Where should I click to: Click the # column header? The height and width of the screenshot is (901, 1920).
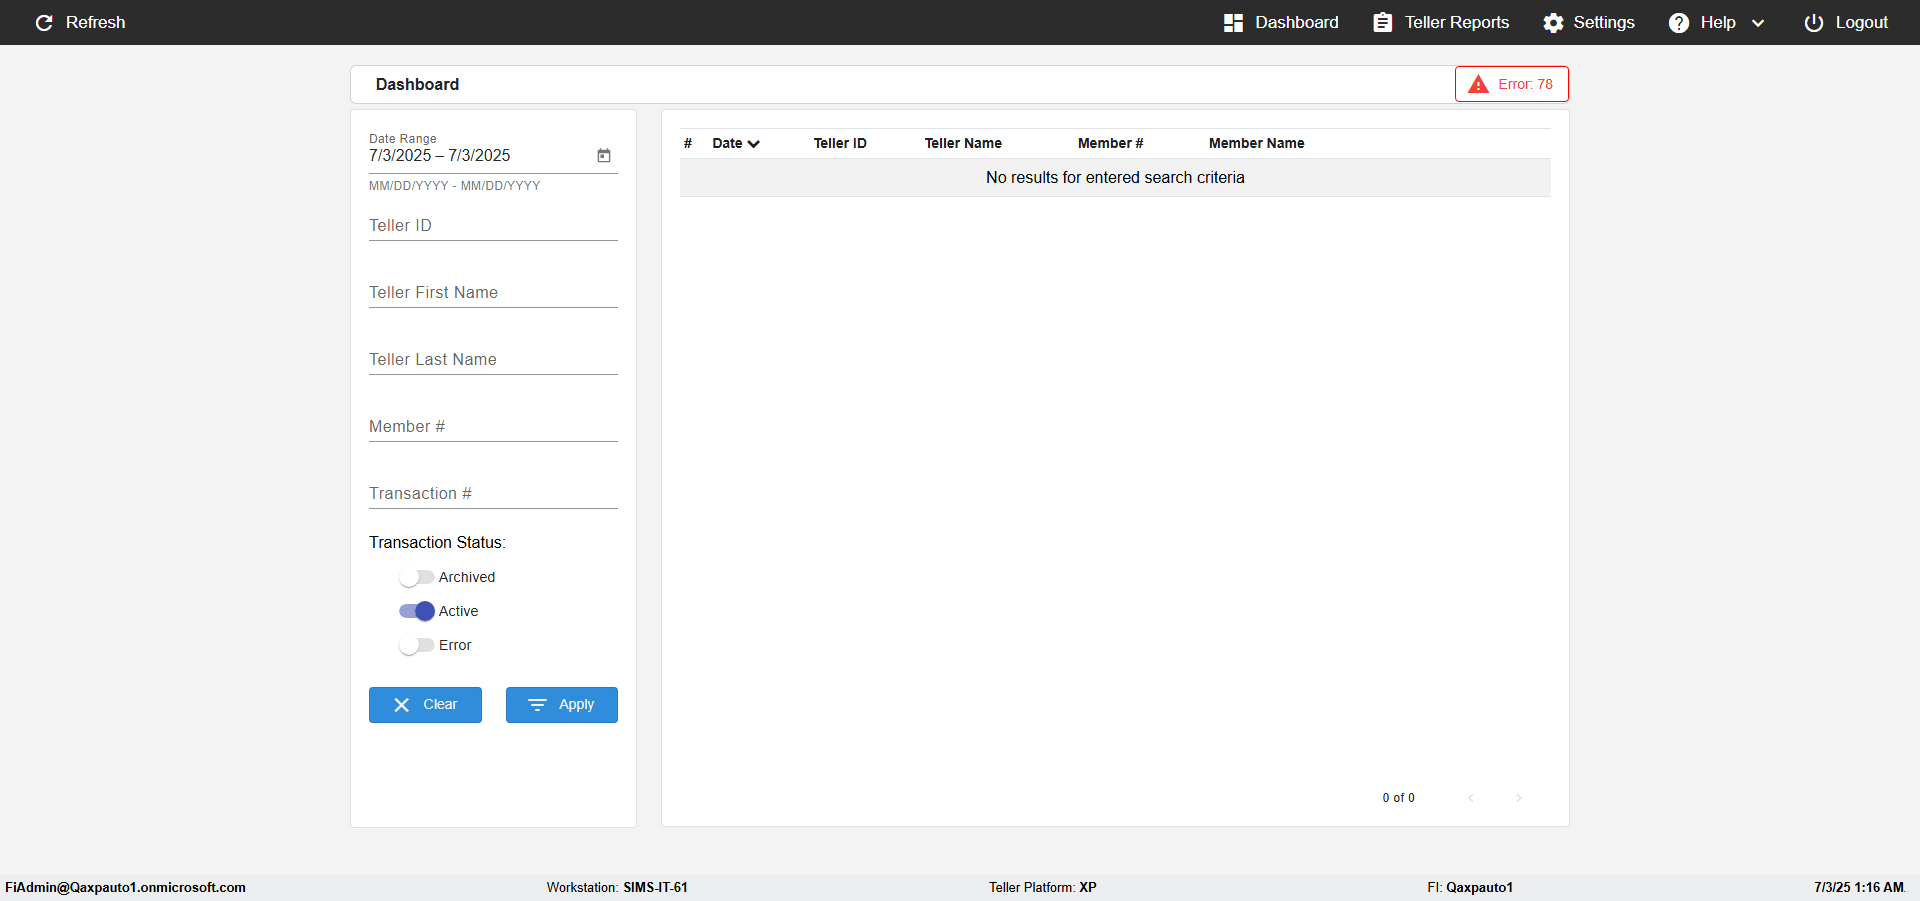pos(688,143)
